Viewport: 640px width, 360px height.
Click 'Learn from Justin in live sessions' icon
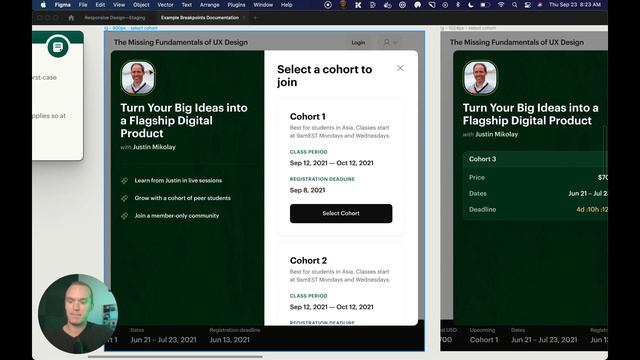pos(124,180)
